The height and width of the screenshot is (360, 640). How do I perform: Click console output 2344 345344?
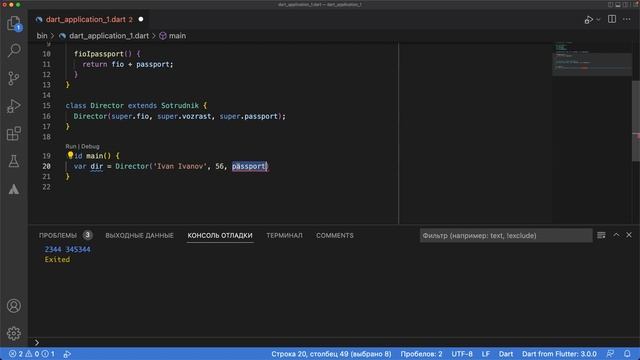click(x=67, y=249)
